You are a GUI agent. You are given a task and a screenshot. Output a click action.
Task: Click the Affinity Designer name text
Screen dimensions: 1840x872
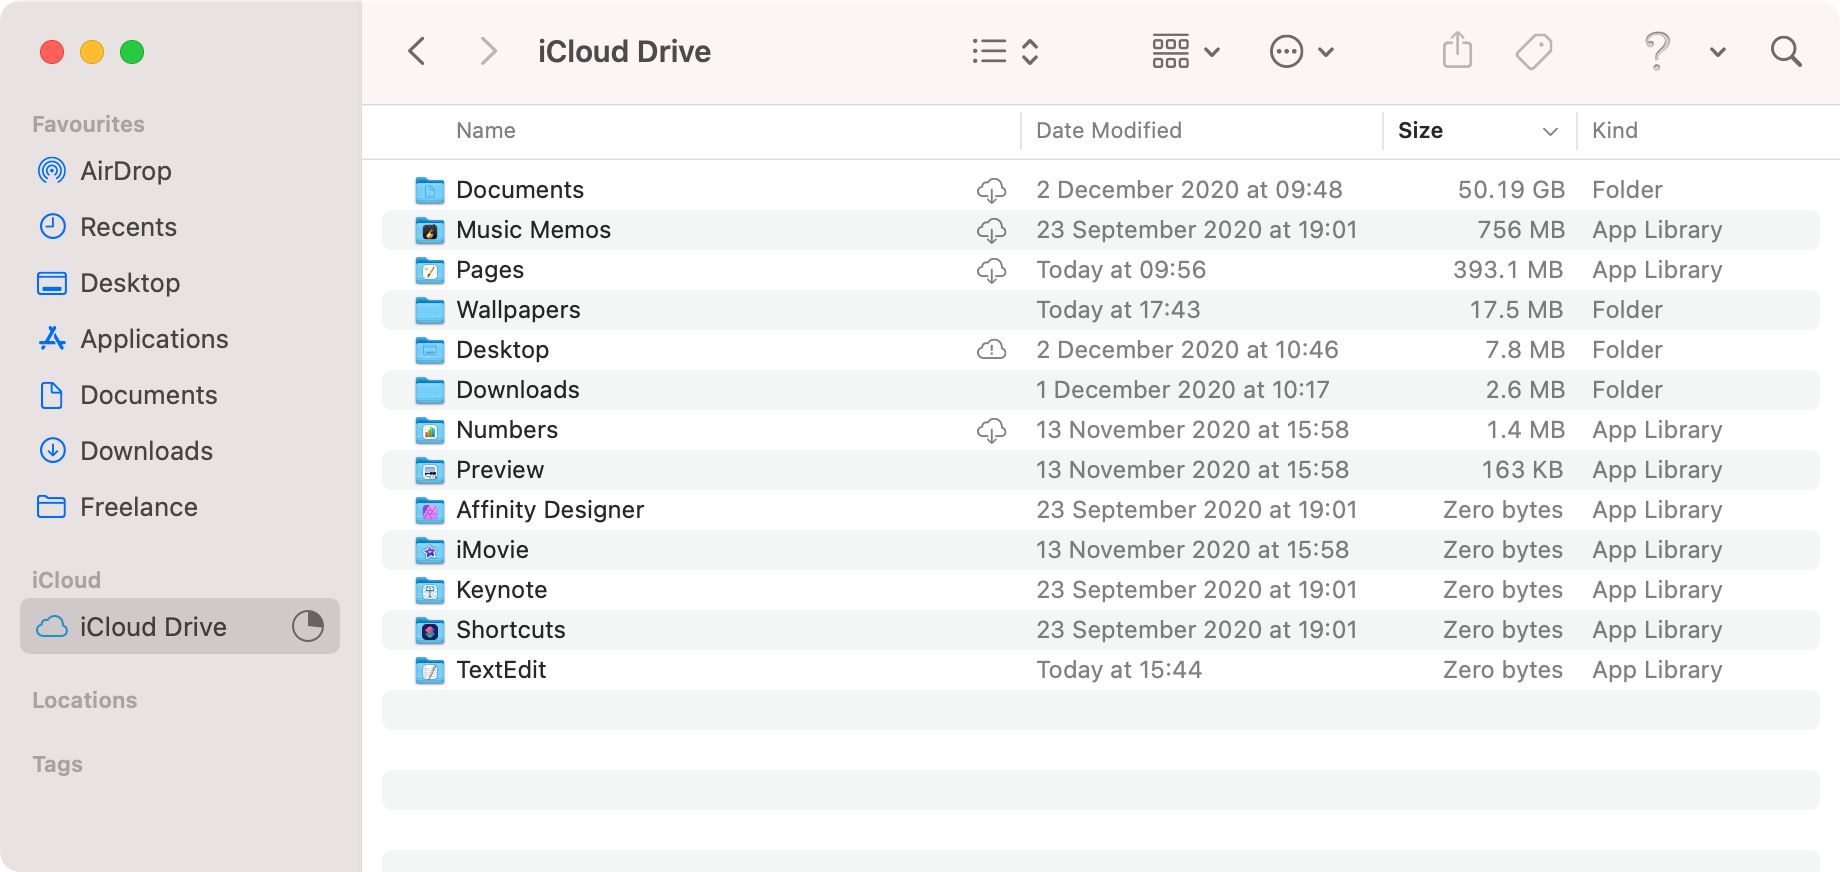pyautogui.click(x=550, y=510)
